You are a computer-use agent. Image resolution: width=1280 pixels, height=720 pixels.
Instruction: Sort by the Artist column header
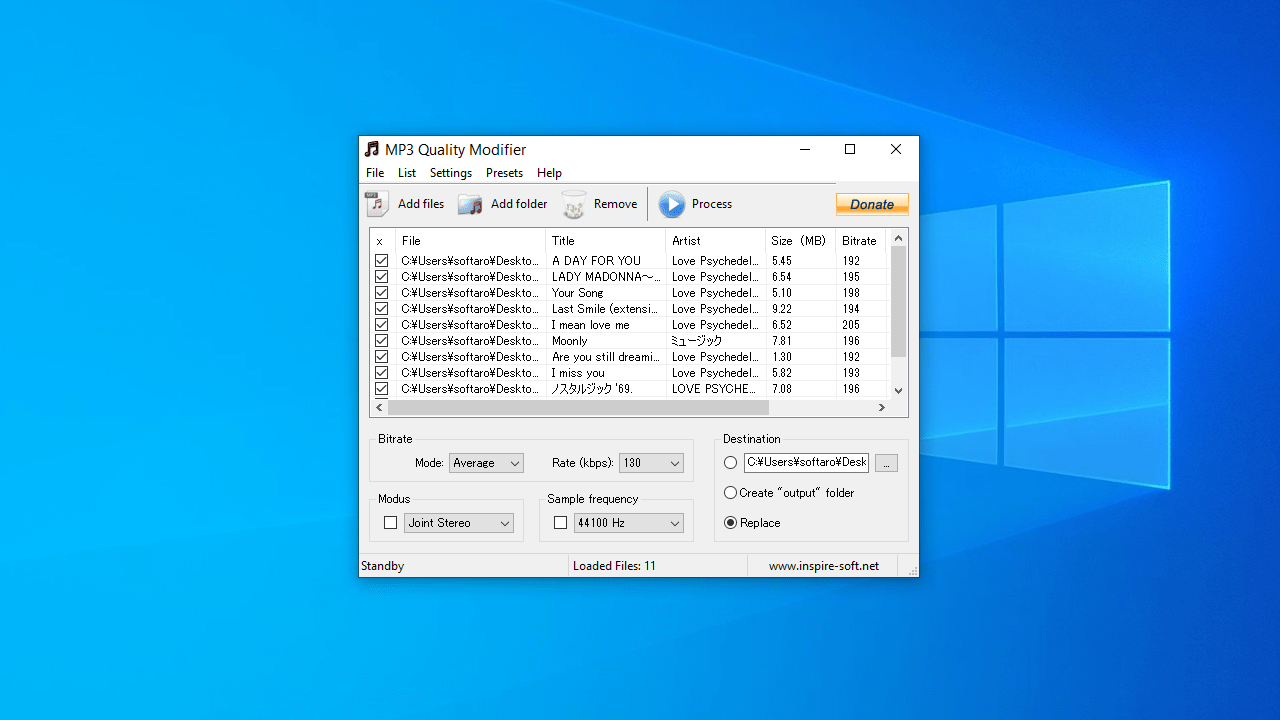click(716, 241)
